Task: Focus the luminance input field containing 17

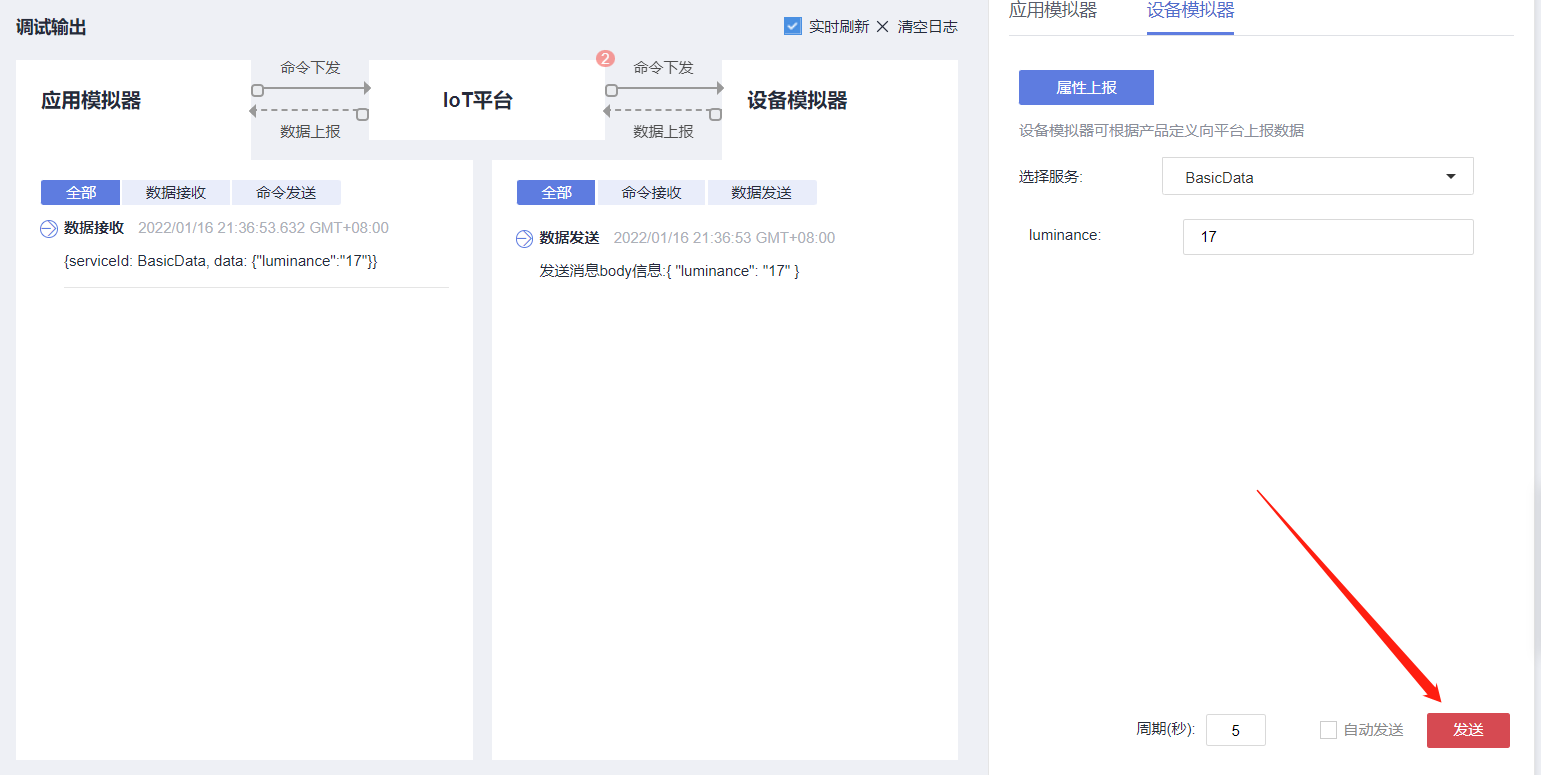Action: [x=1328, y=237]
